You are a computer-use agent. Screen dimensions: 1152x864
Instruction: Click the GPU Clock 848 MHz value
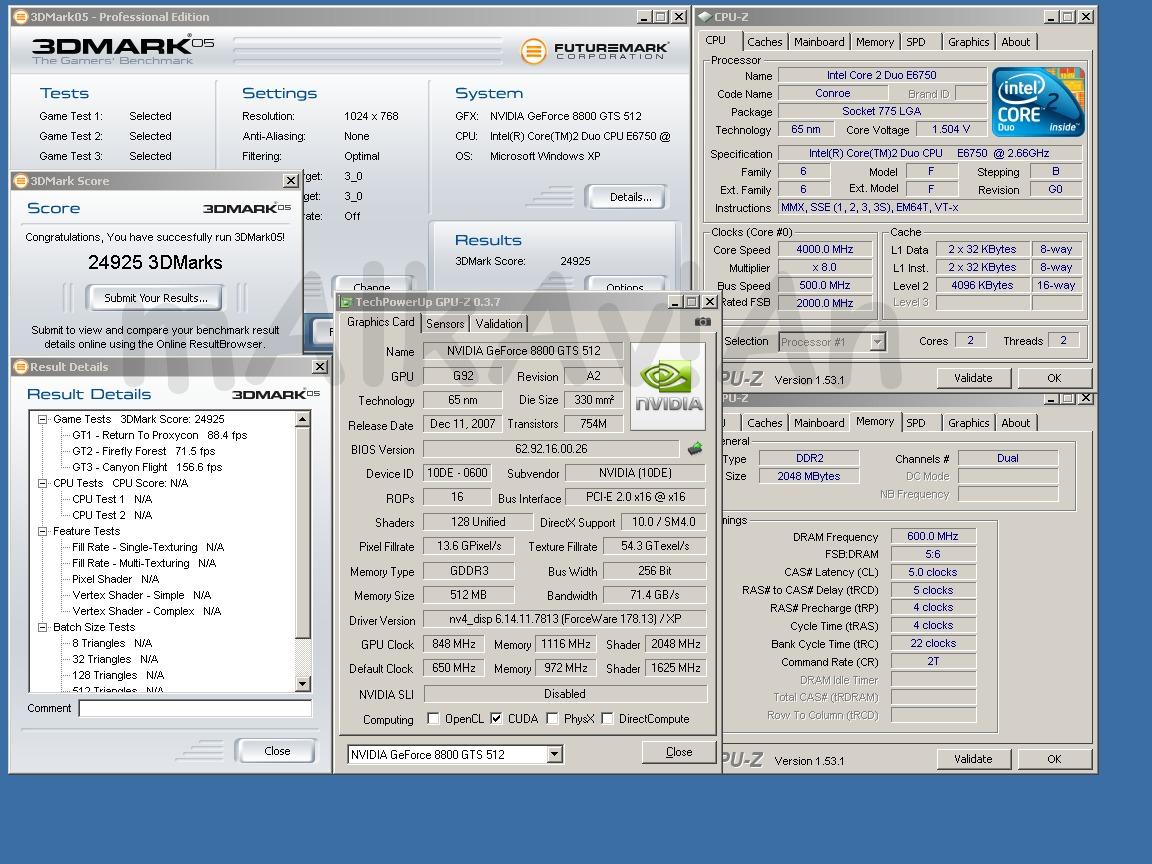pos(453,644)
